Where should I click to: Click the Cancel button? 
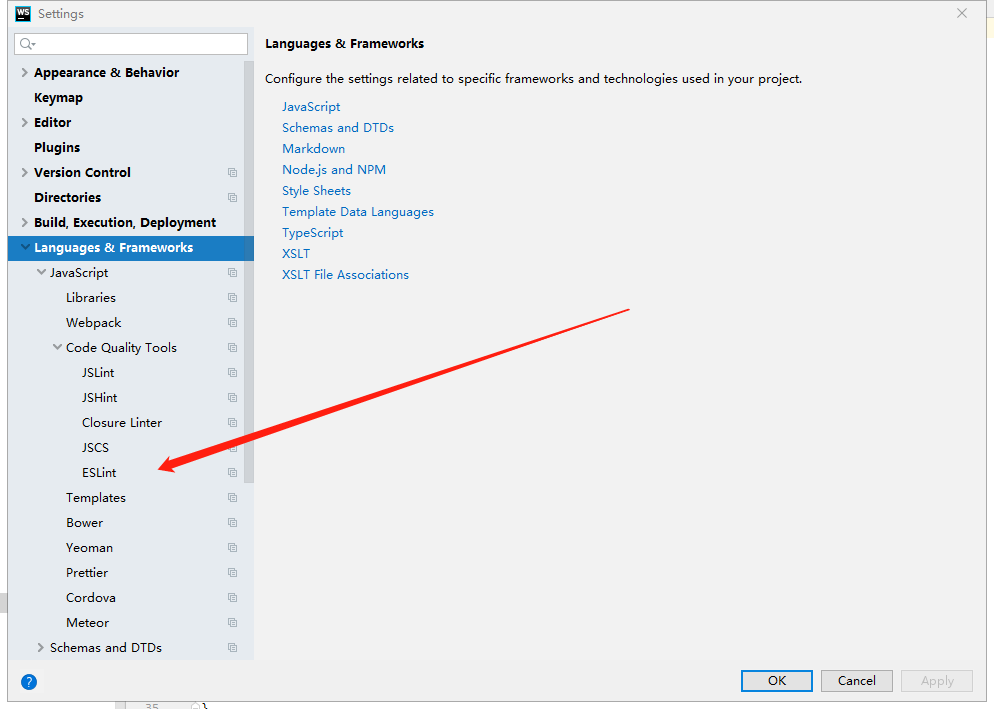856,680
